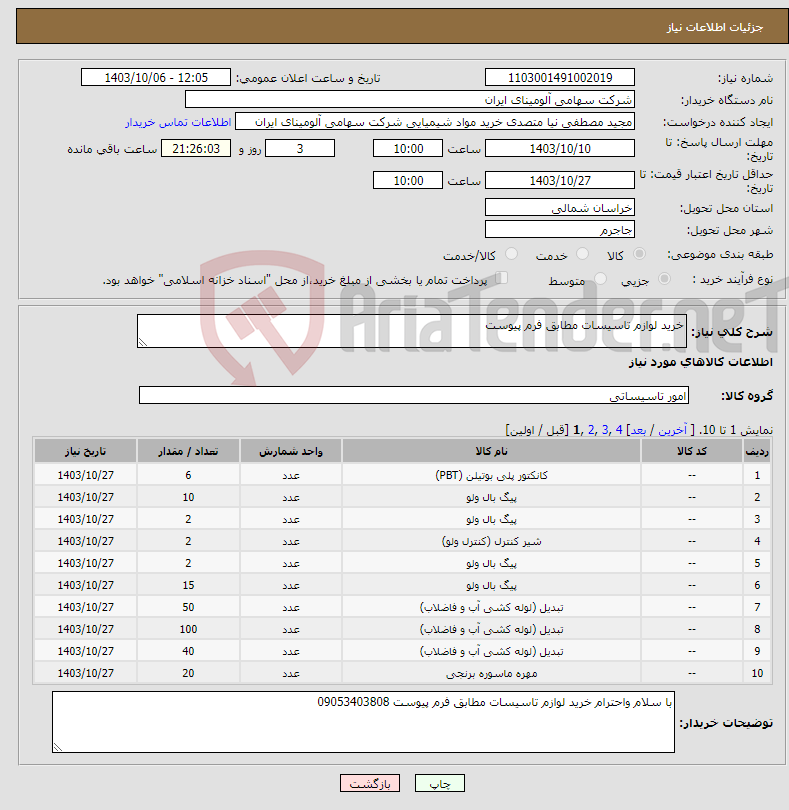The image size is (789, 810).
Task: Click province field خراسان شمالی
Action: pyautogui.click(x=560, y=207)
